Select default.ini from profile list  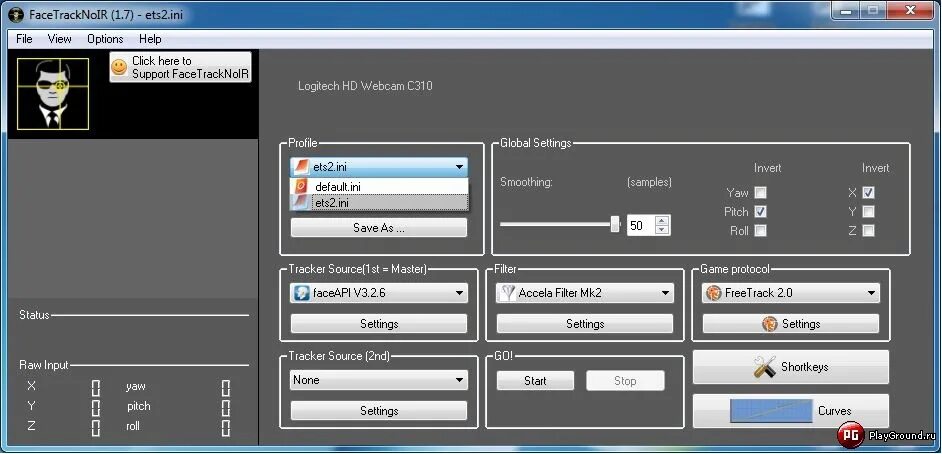tap(378, 187)
